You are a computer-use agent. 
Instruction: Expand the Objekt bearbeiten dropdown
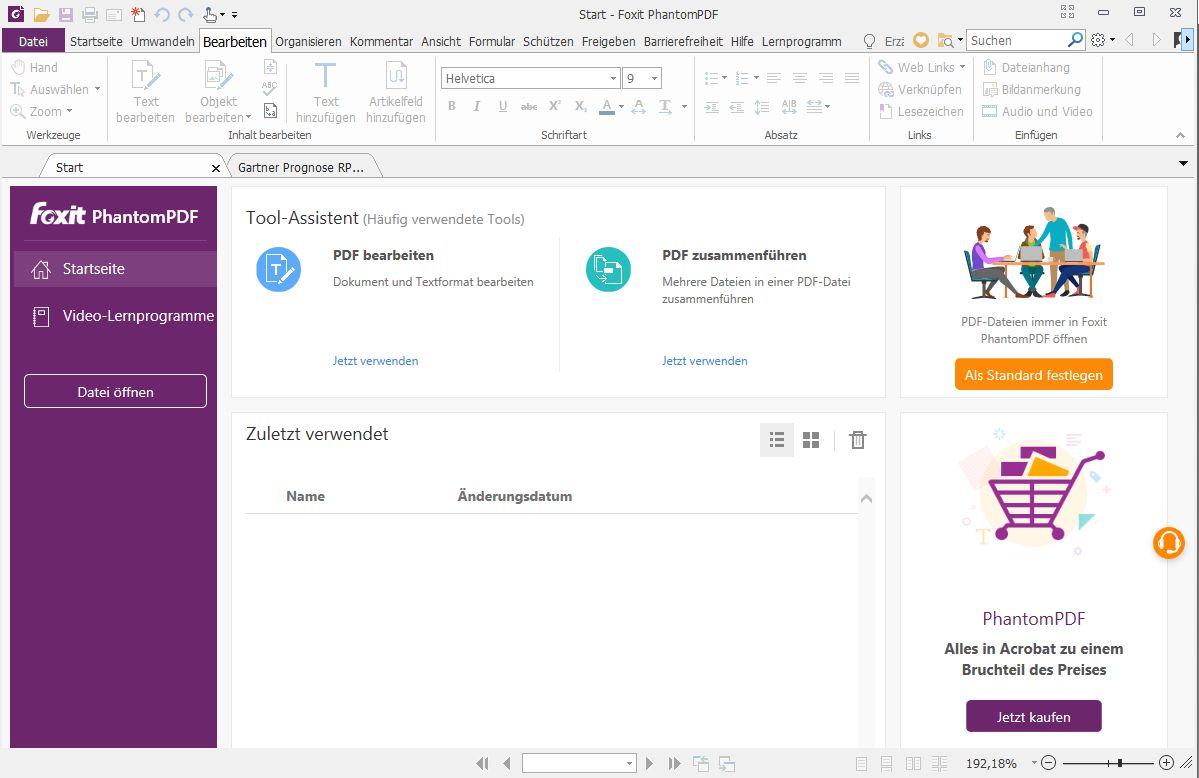pyautogui.click(x=249, y=118)
